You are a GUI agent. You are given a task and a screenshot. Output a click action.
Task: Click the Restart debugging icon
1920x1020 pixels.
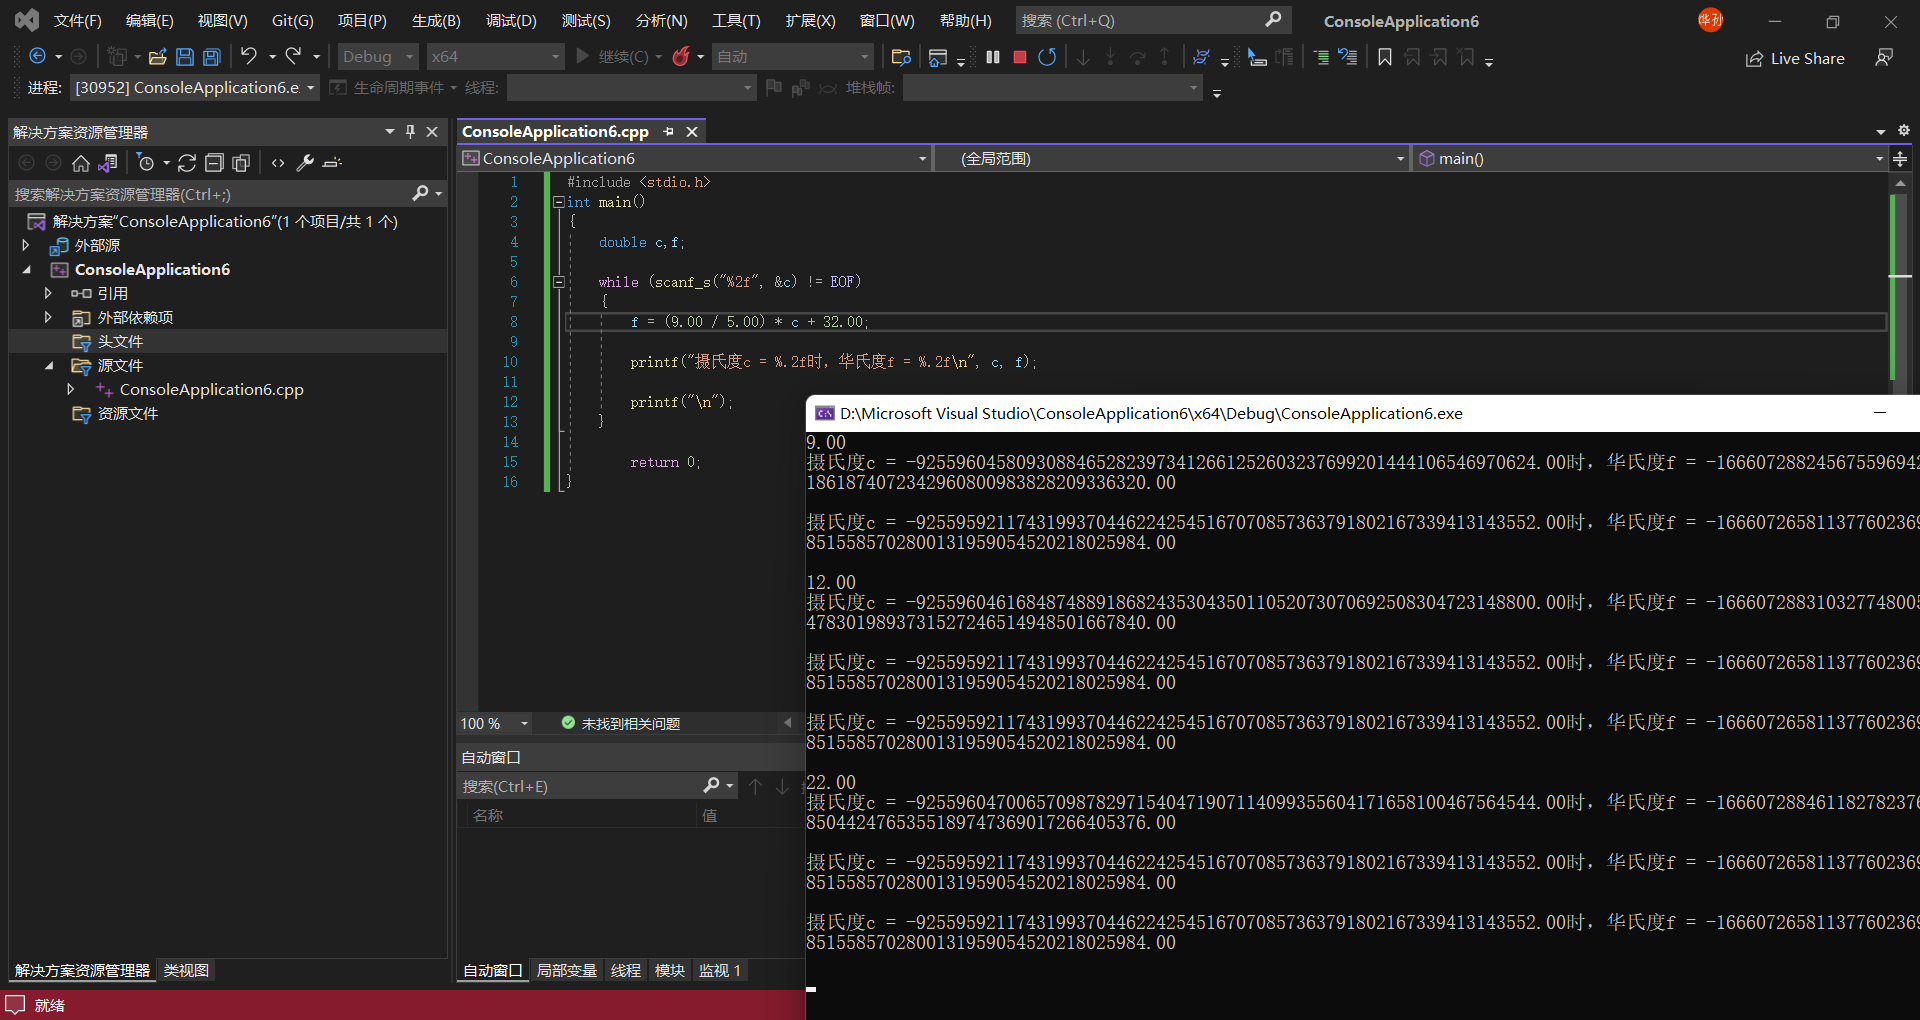(x=1047, y=57)
